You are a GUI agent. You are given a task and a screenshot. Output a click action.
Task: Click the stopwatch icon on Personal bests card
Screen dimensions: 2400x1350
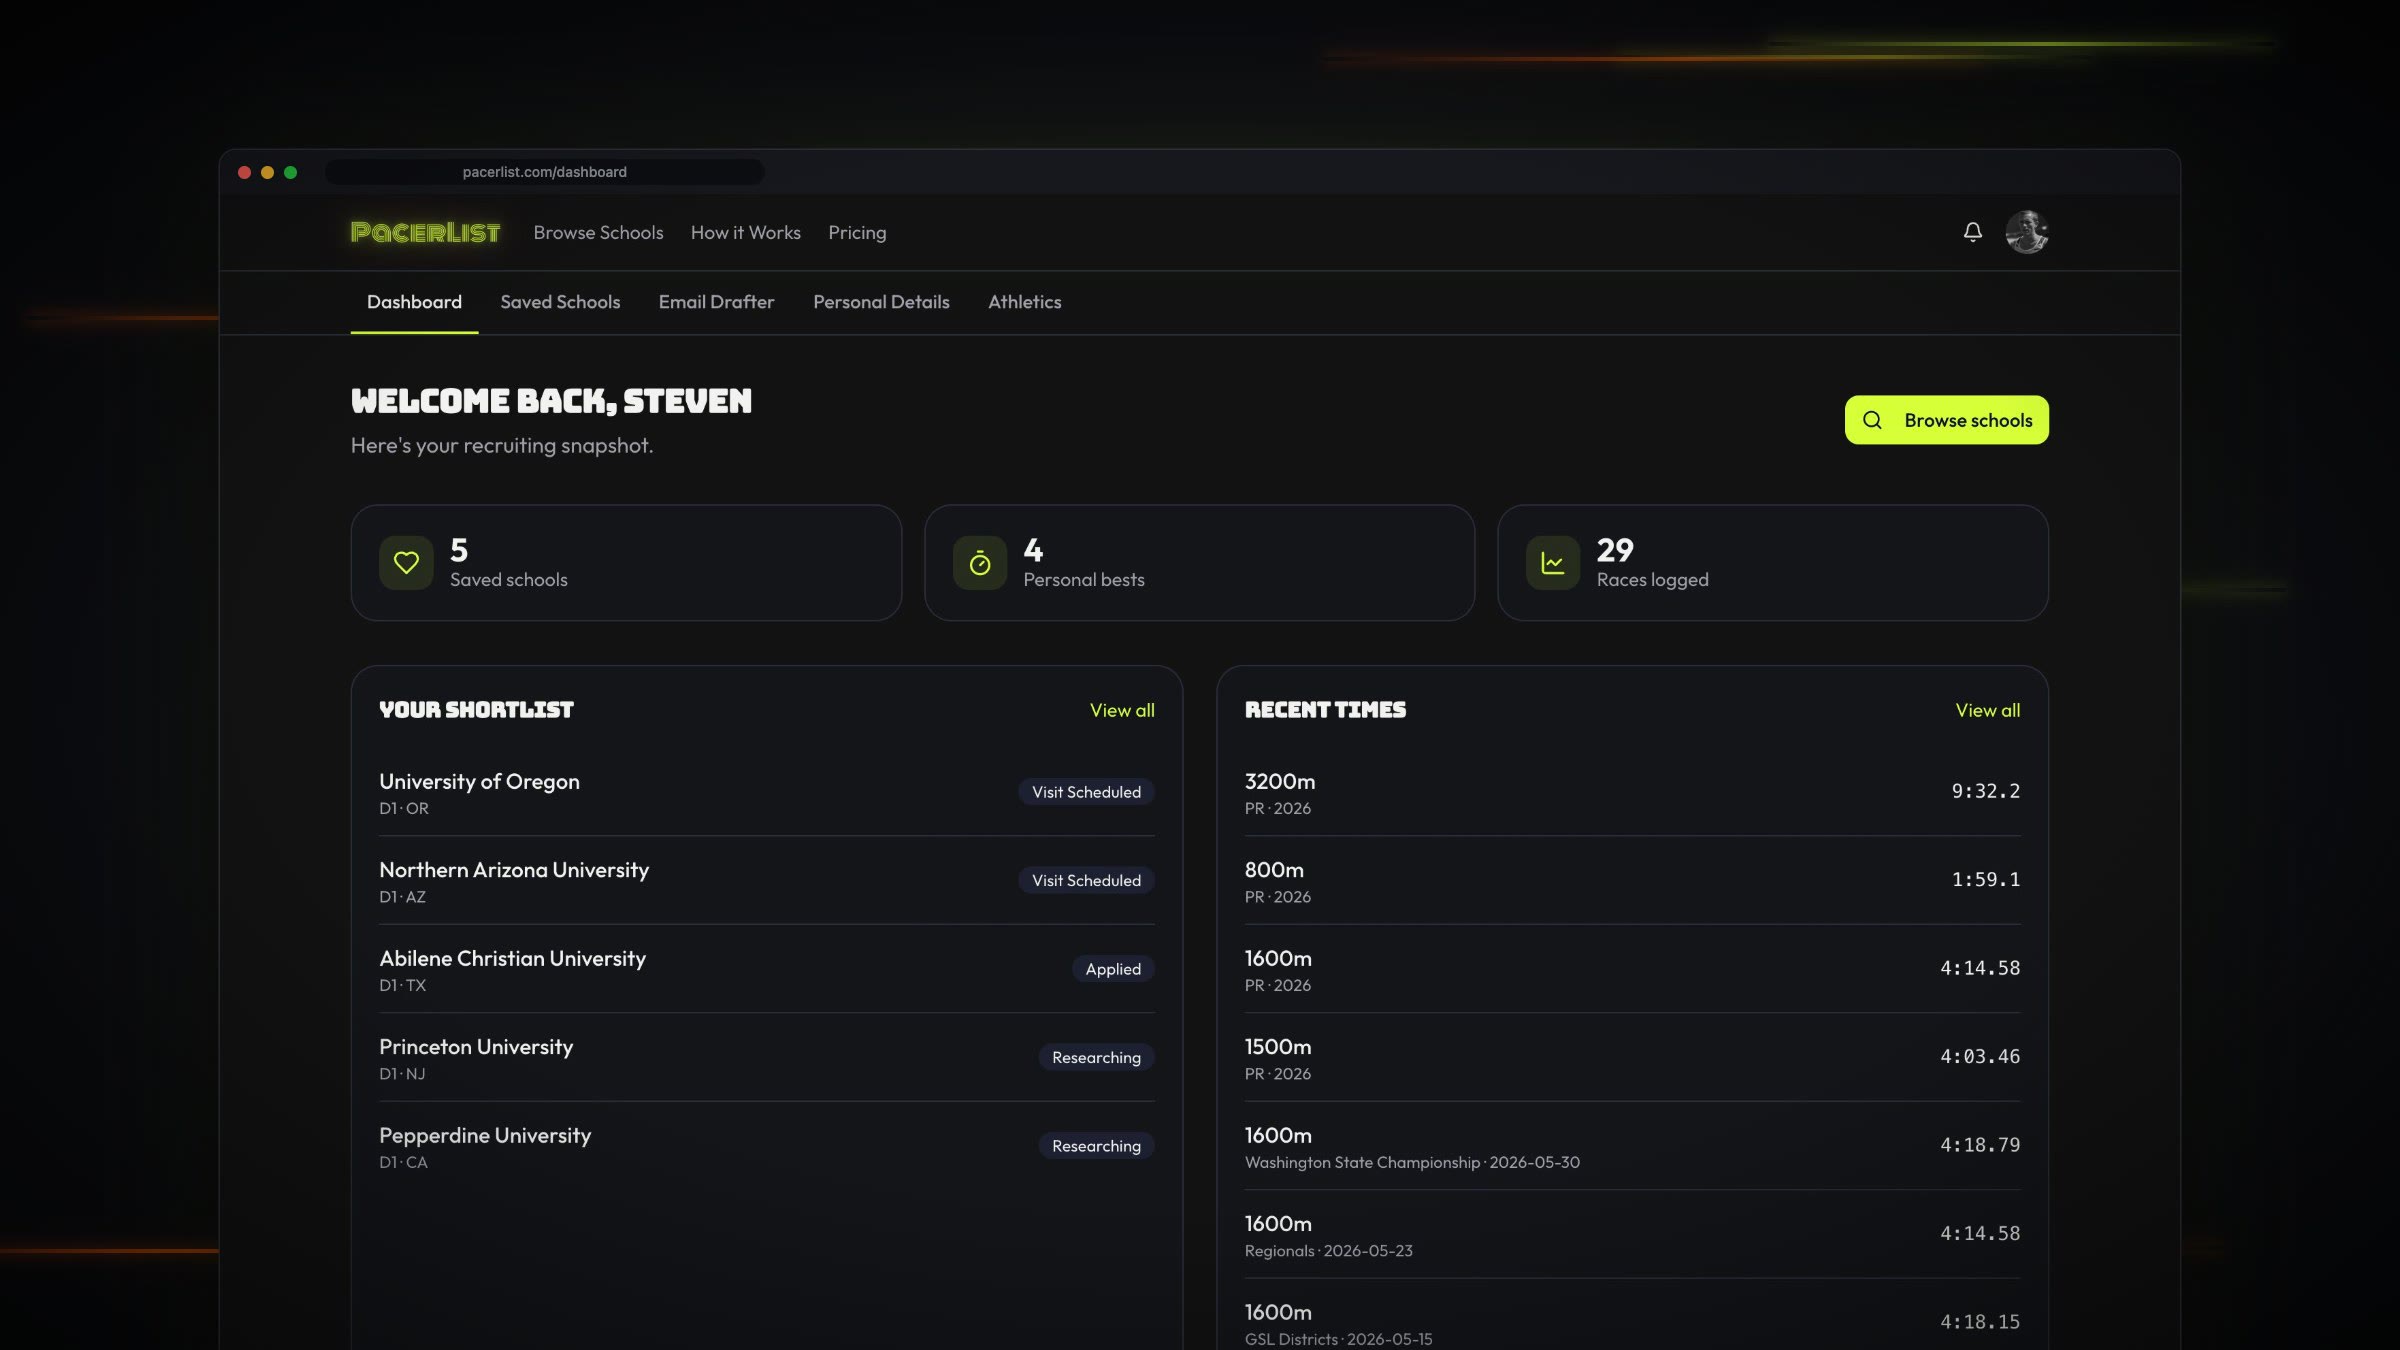coord(980,563)
